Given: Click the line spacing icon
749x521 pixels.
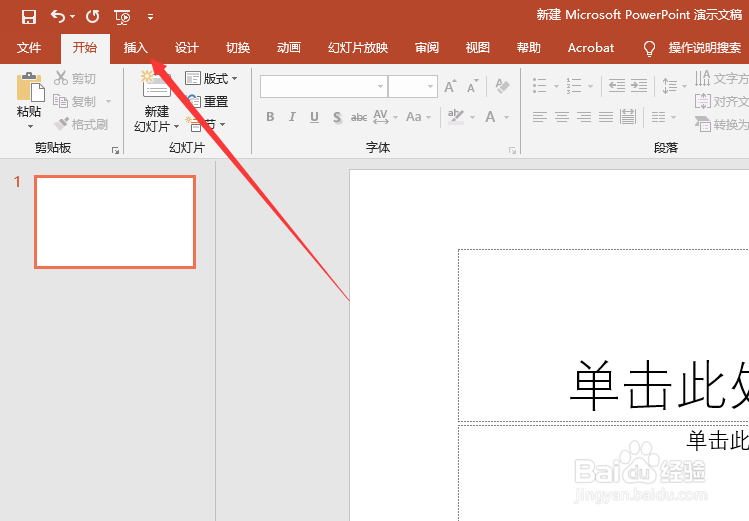Looking at the screenshot, I should point(670,86).
